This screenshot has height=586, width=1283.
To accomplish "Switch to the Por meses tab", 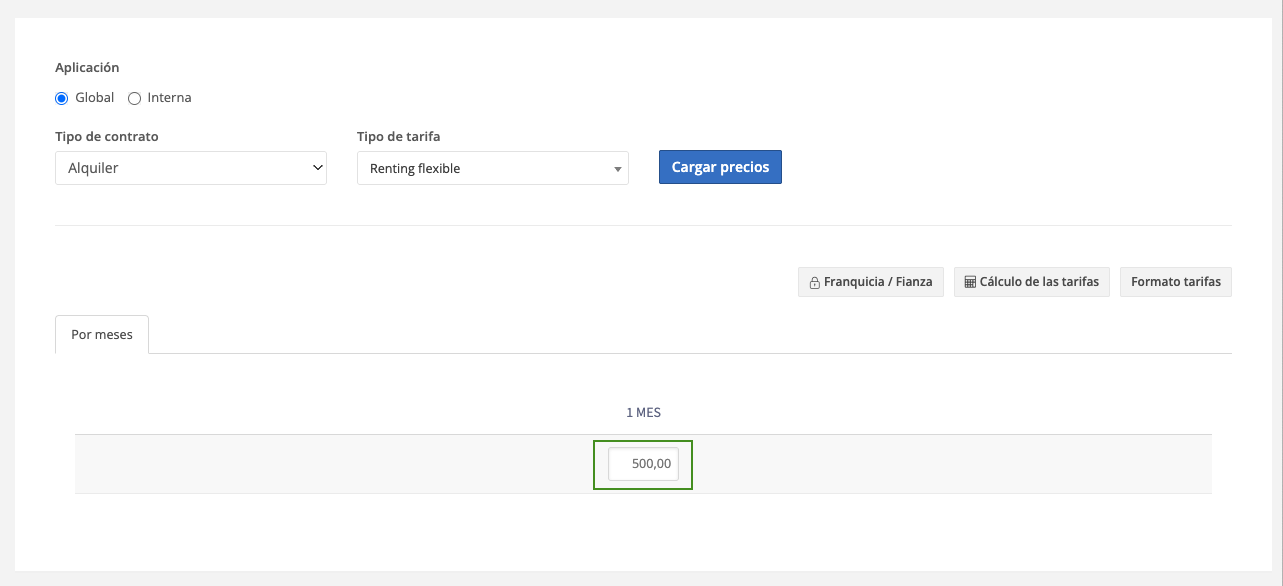I will 102,335.
